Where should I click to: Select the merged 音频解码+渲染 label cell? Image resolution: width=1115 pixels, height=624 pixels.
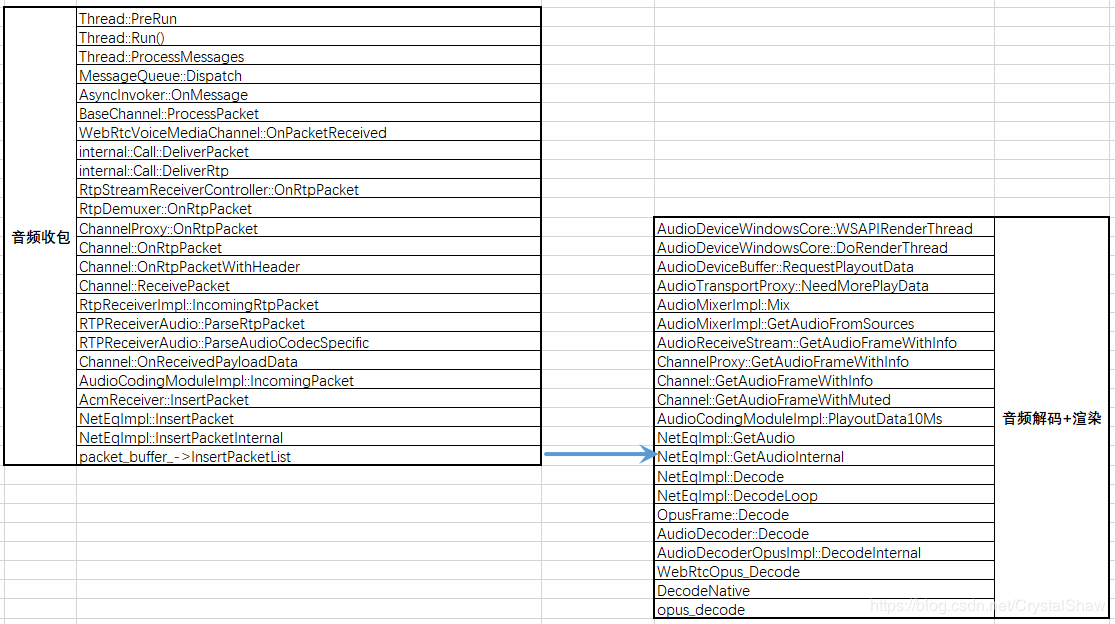pos(1051,418)
